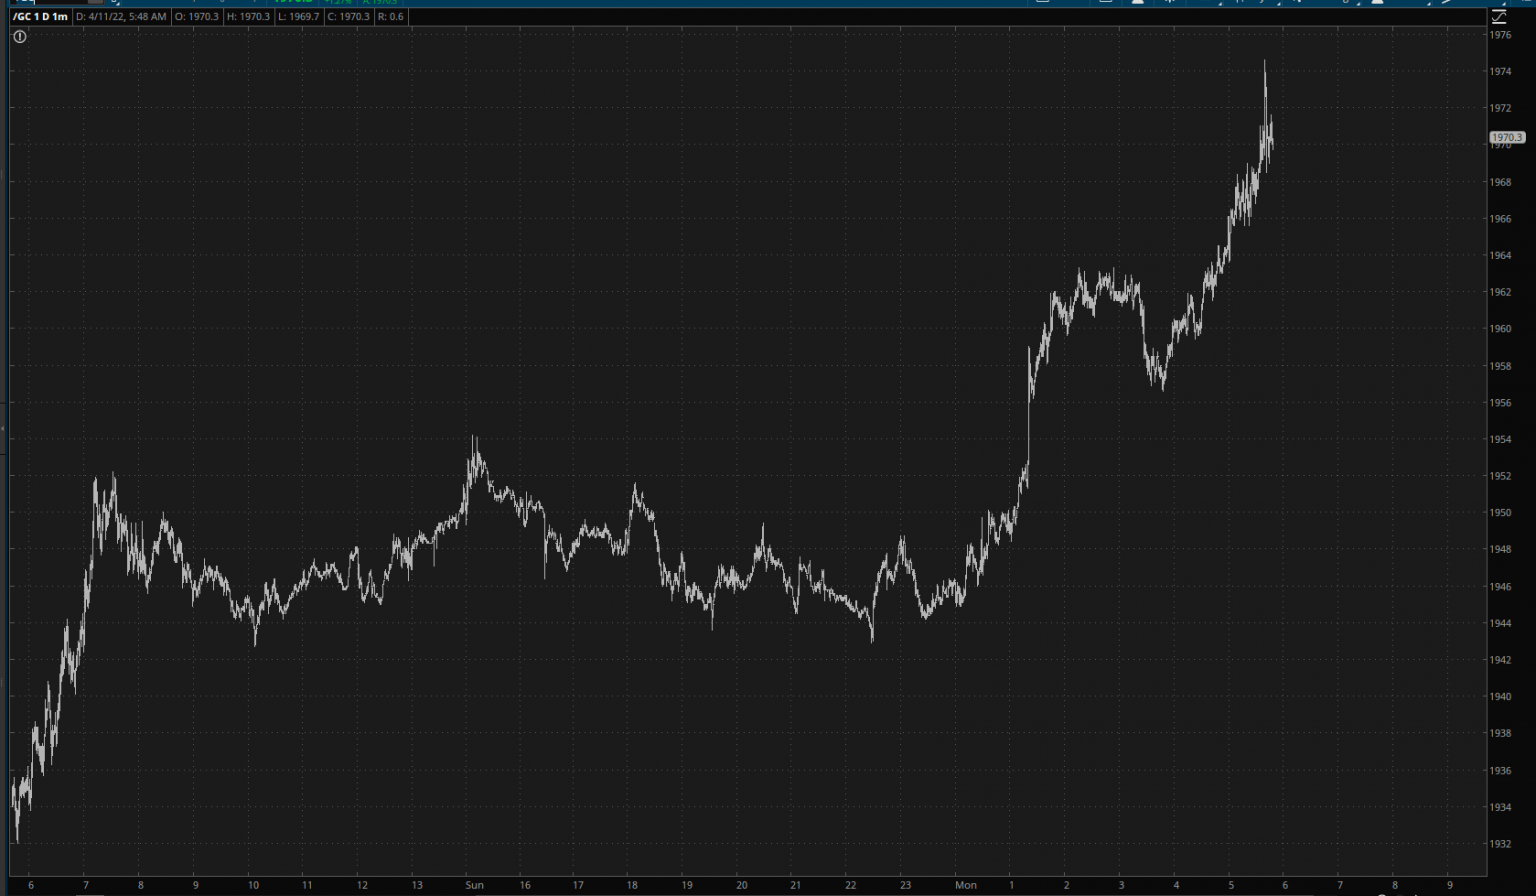The image size is (1536, 896).
Task: Click the /GC 1 D 1m chart label
Action: (41, 17)
